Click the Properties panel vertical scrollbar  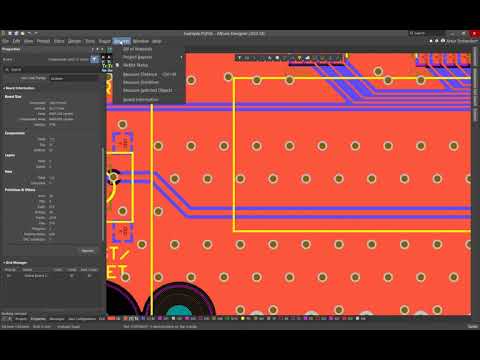[x=103, y=193]
